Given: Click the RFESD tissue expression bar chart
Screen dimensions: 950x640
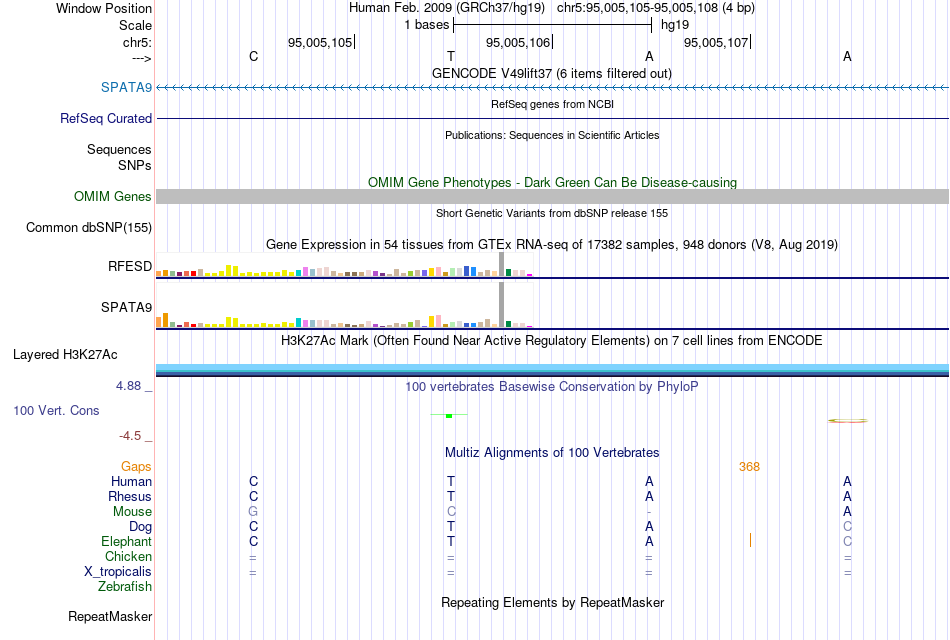Looking at the screenshot, I should click(344, 265).
